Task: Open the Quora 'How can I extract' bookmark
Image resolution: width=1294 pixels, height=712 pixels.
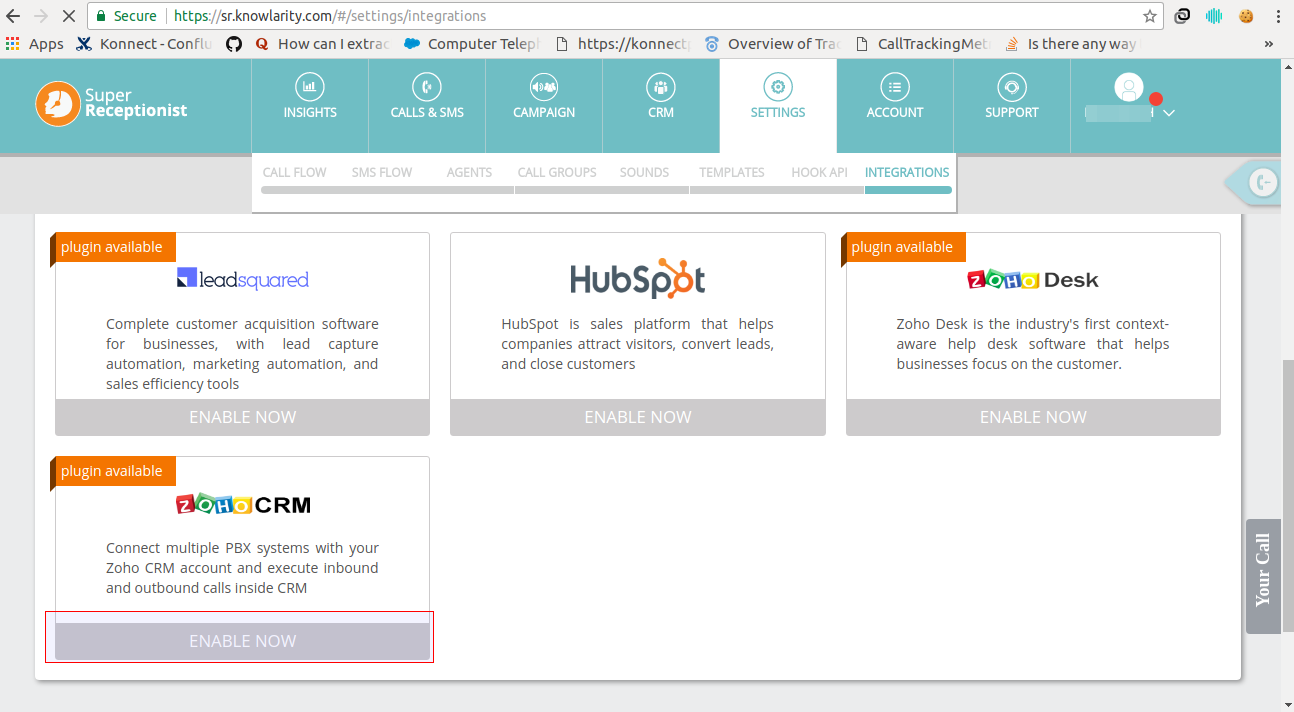Action: (322, 44)
